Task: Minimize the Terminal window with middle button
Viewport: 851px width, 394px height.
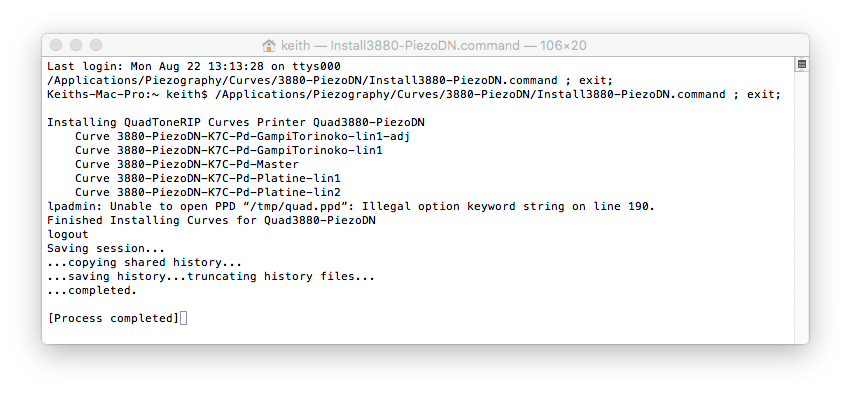Action: (x=76, y=45)
